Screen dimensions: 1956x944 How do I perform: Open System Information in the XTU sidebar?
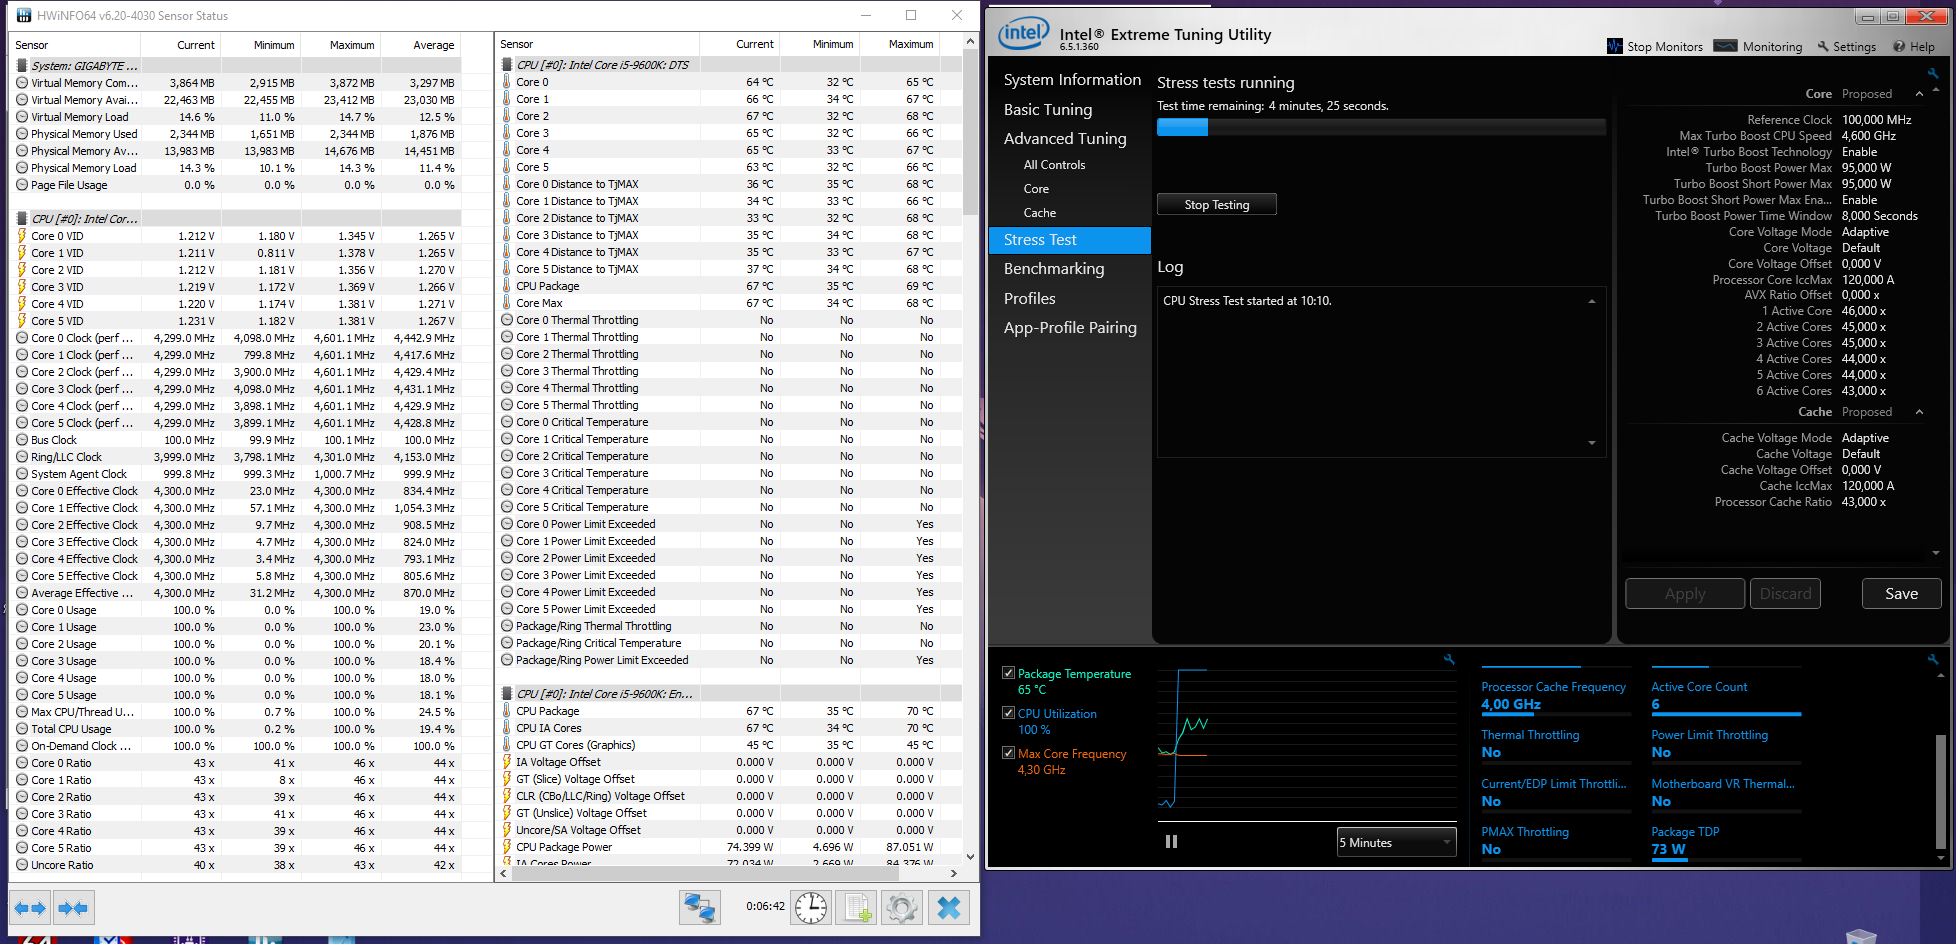1072,80
